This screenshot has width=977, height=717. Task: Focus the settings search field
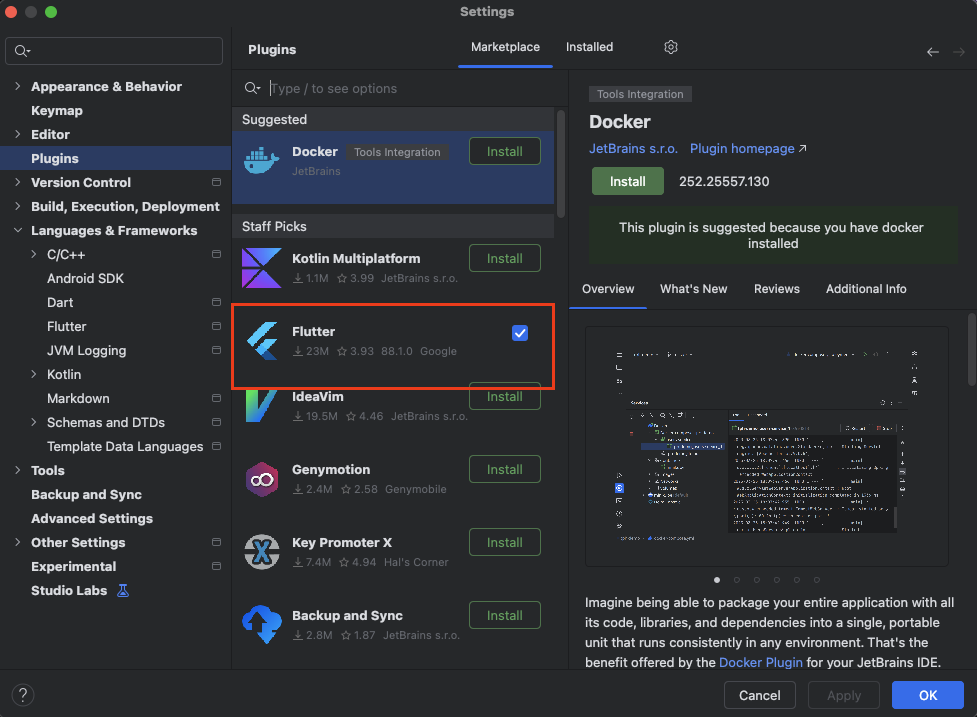click(x=114, y=51)
